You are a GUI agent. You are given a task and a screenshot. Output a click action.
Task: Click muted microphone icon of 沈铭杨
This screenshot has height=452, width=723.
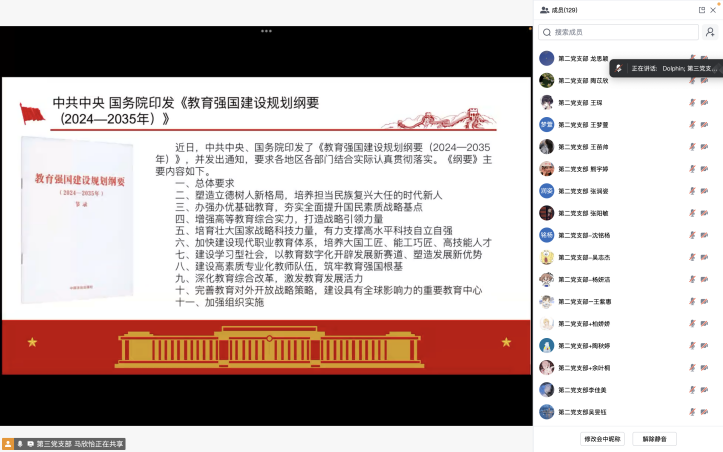(692, 235)
